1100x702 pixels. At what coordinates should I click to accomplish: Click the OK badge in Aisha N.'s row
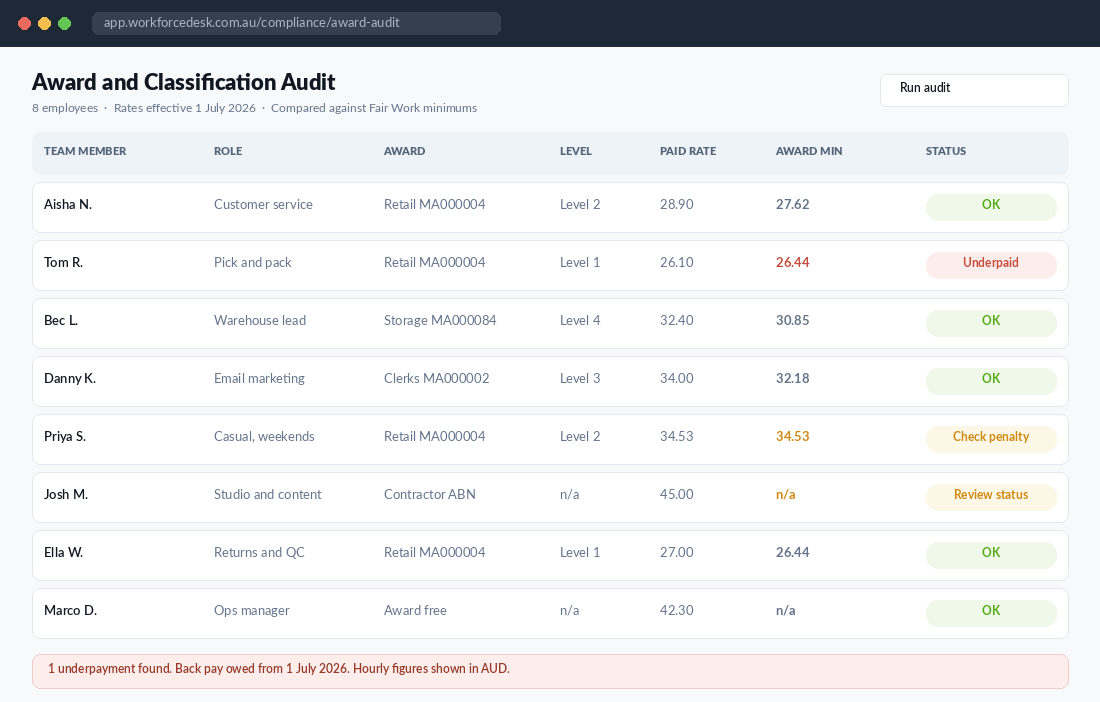tap(991, 207)
